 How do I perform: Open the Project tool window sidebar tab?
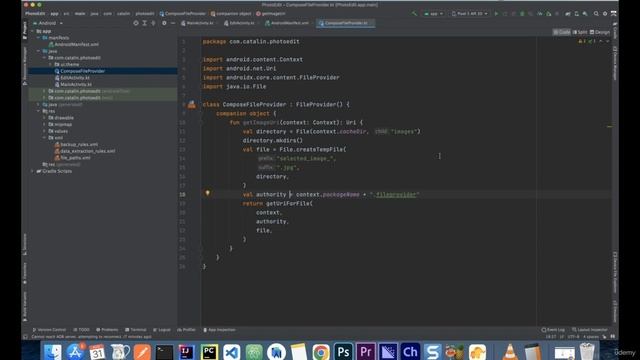tap(25, 30)
